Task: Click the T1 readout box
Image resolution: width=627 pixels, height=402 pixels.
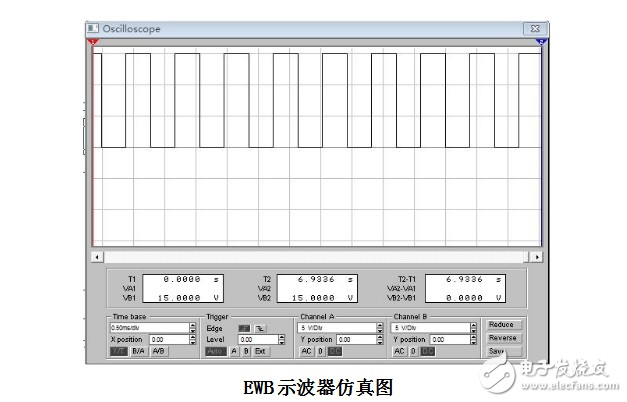Action: (x=183, y=288)
